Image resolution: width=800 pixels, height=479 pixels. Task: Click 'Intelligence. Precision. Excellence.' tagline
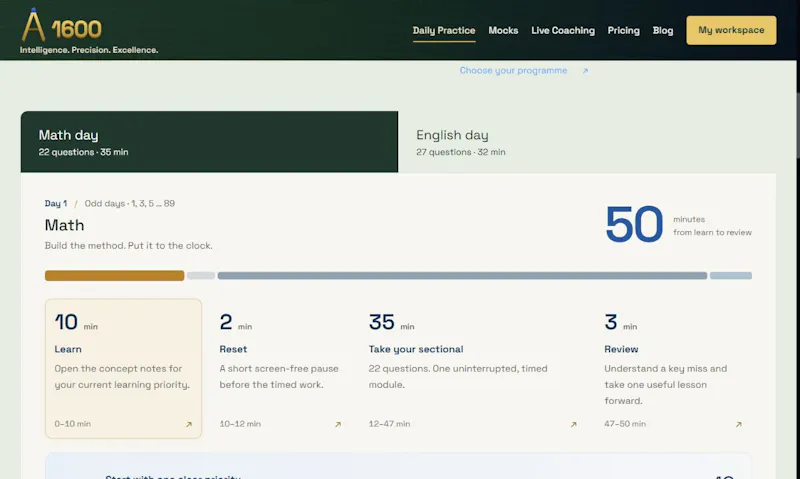click(x=89, y=50)
